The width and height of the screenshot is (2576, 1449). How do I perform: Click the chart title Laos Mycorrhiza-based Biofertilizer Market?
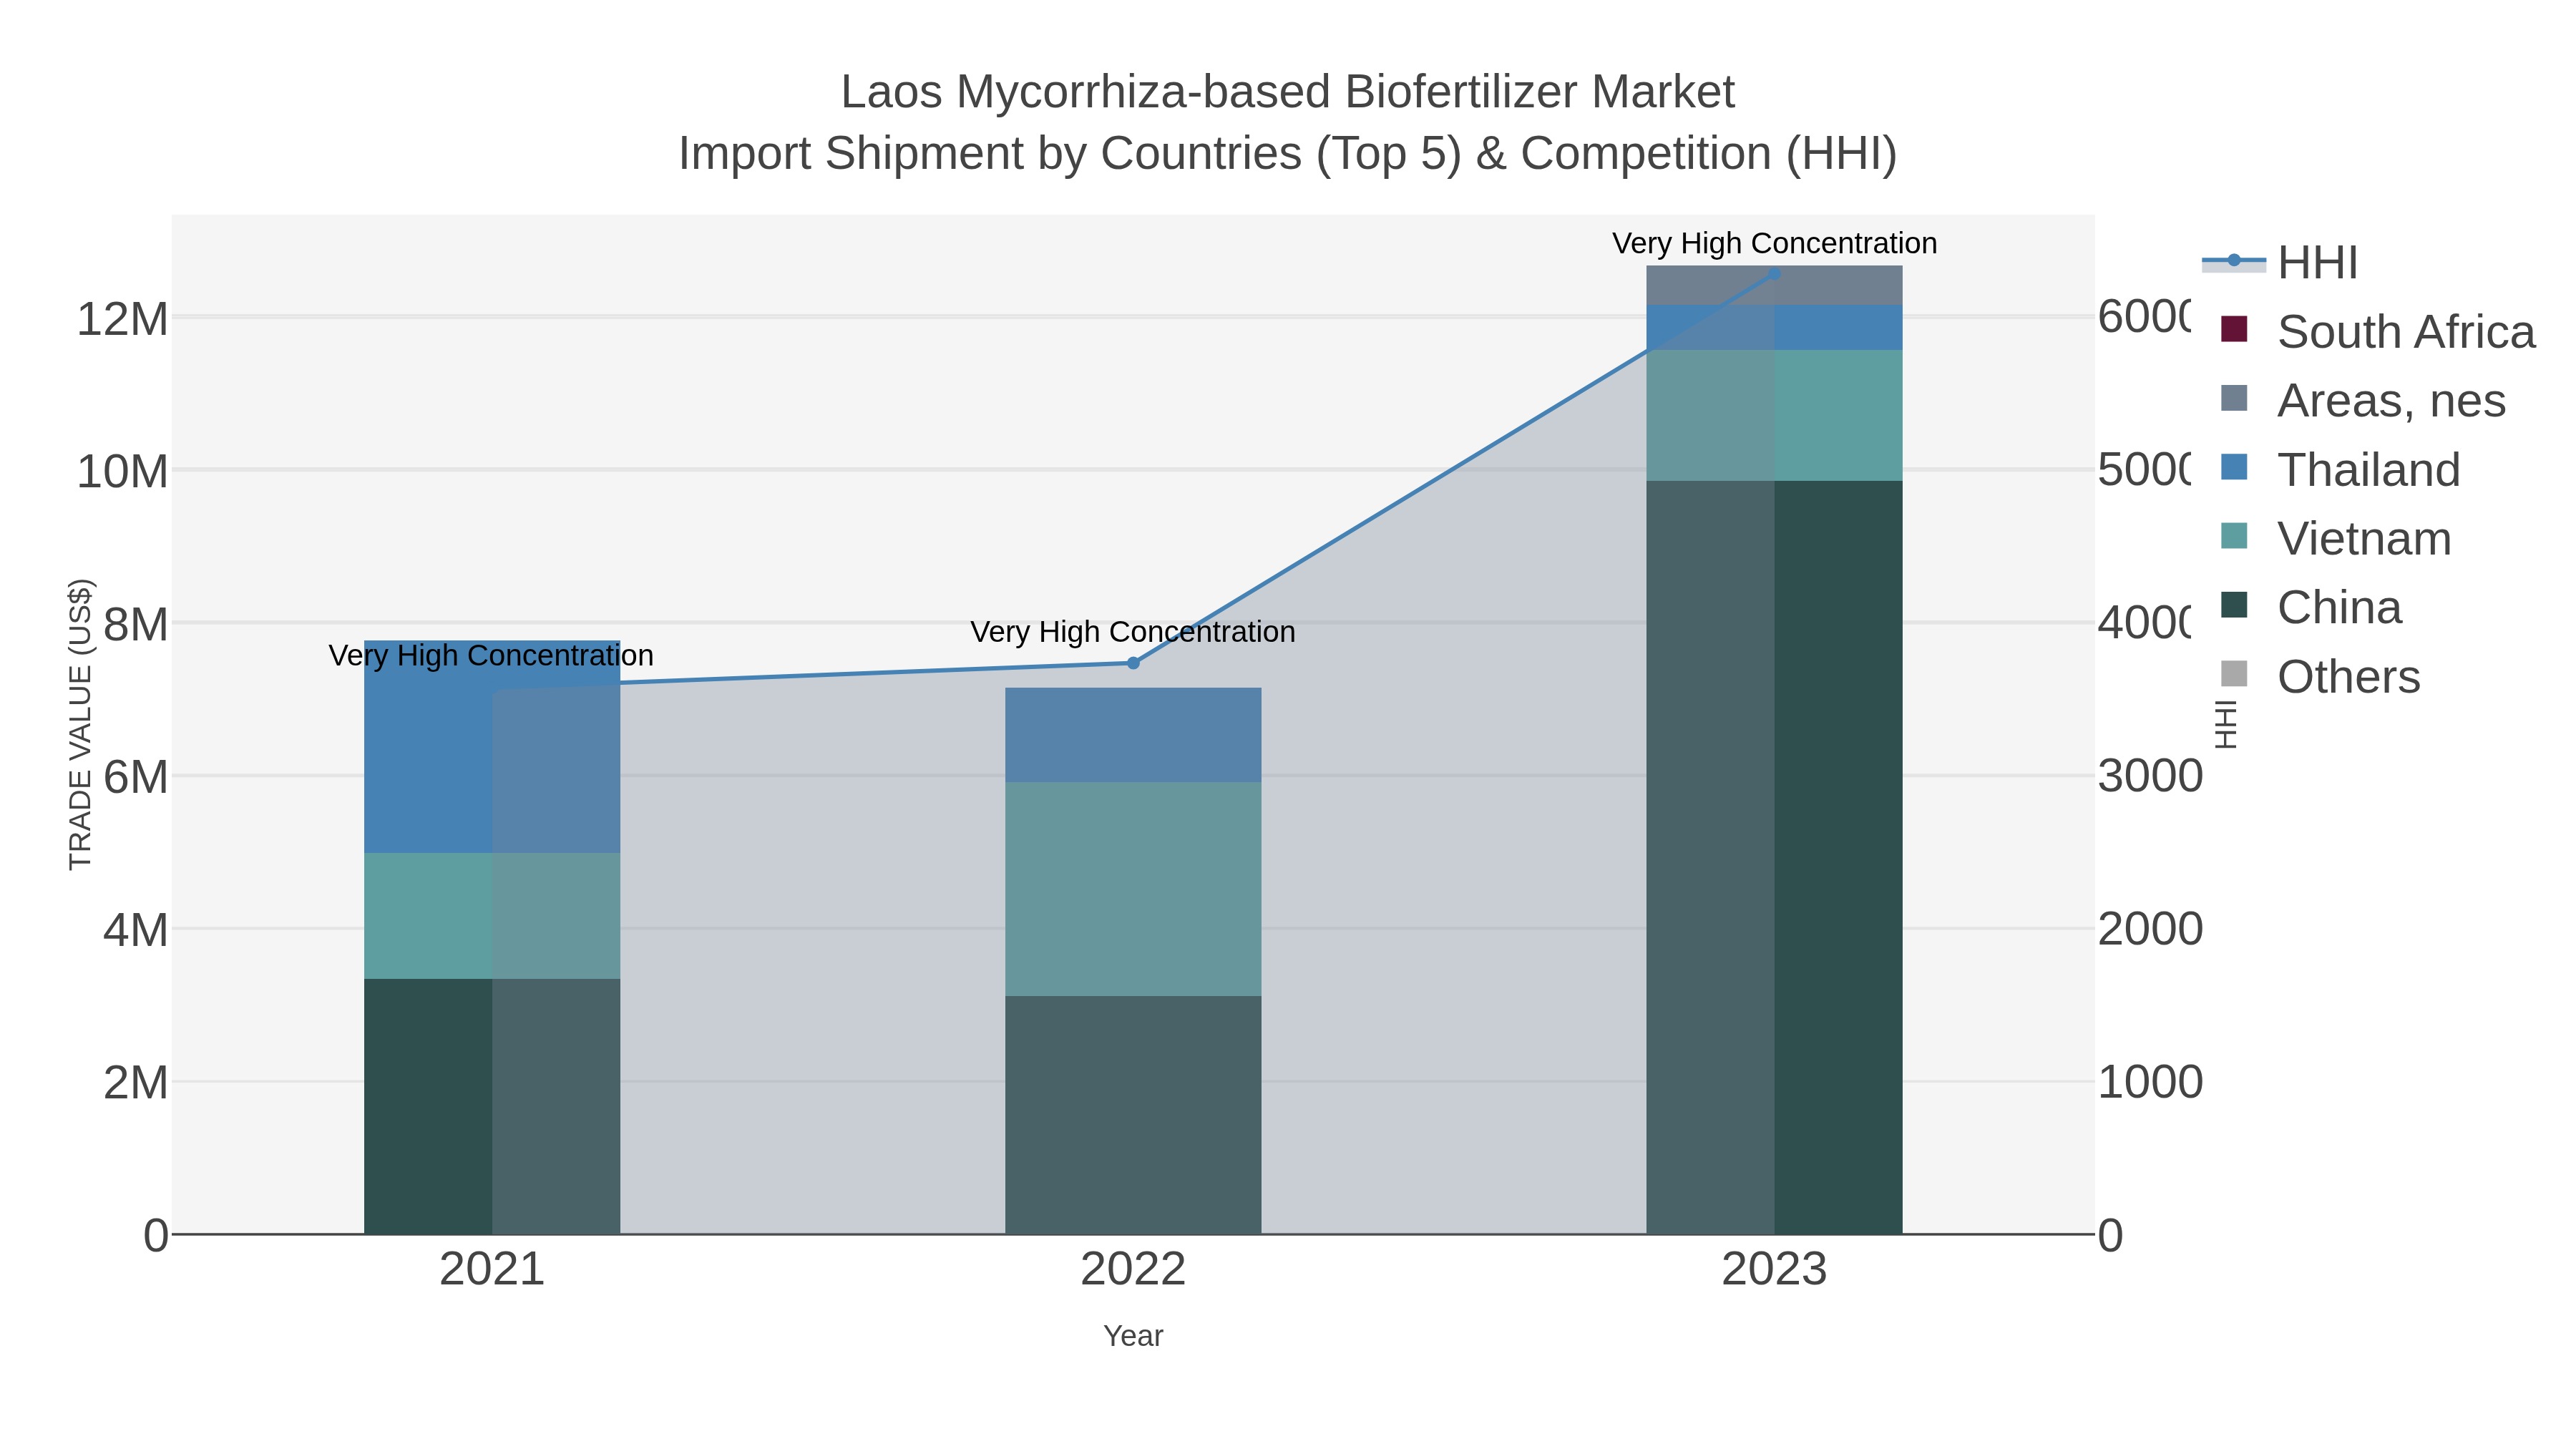pyautogui.click(x=1287, y=92)
